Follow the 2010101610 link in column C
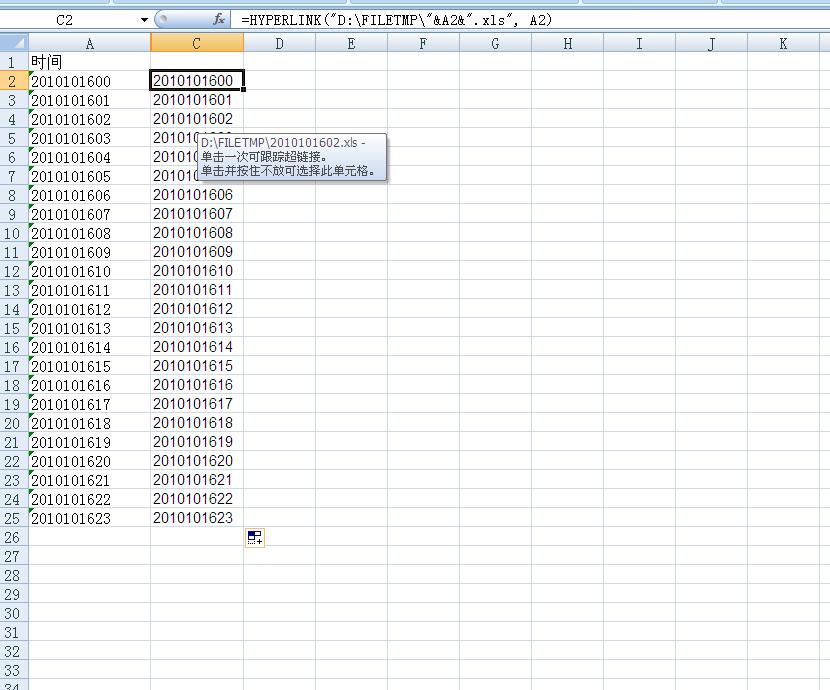The image size is (830, 690). coord(192,271)
